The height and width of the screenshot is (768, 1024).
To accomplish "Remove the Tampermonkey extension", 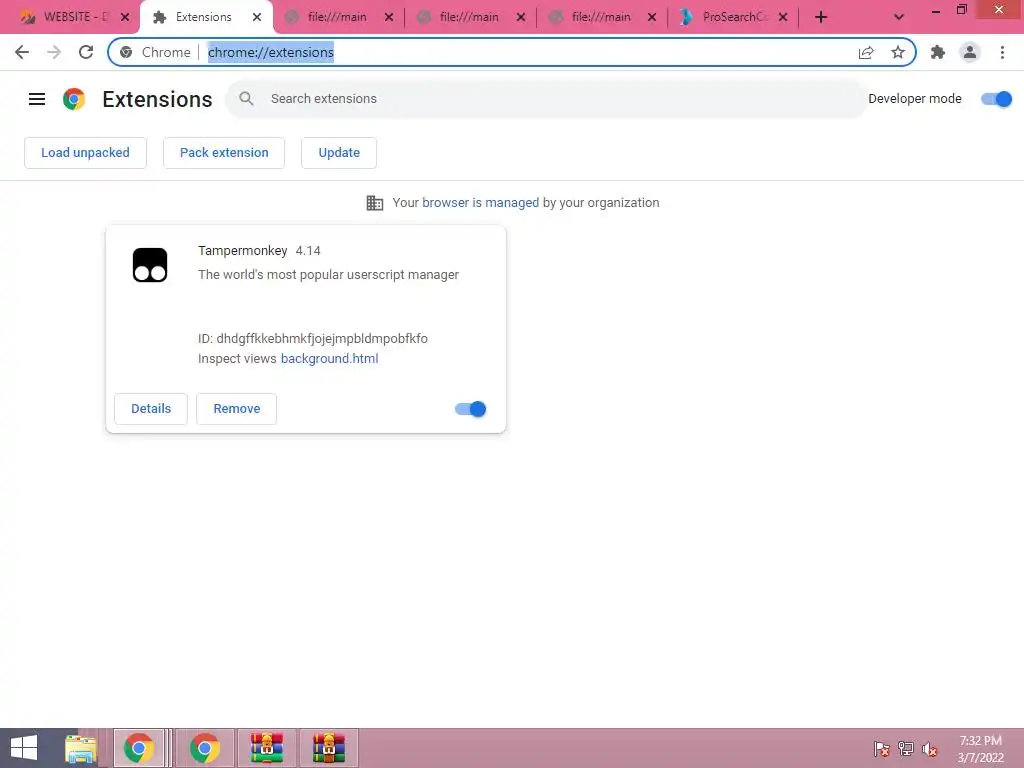I will click(236, 409).
